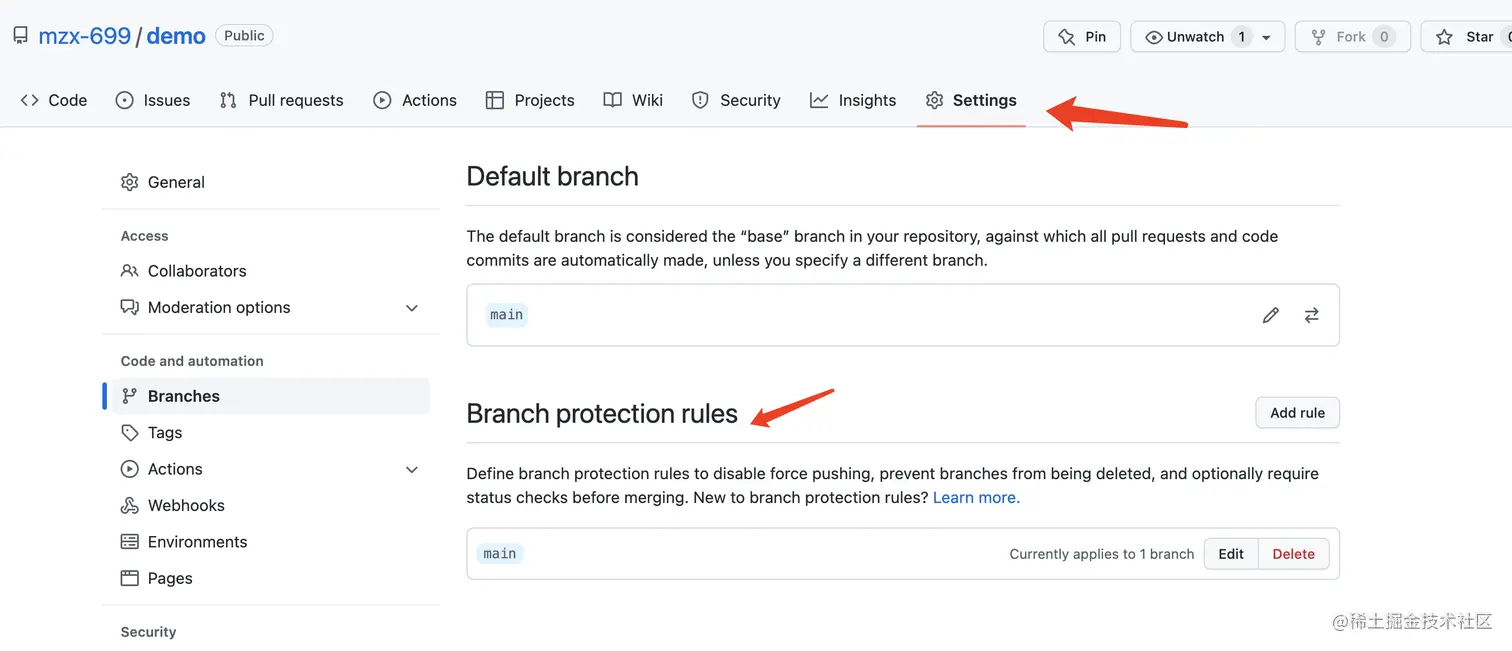Edit the main branch protection rule
The width and height of the screenshot is (1512, 651).
tap(1231, 554)
